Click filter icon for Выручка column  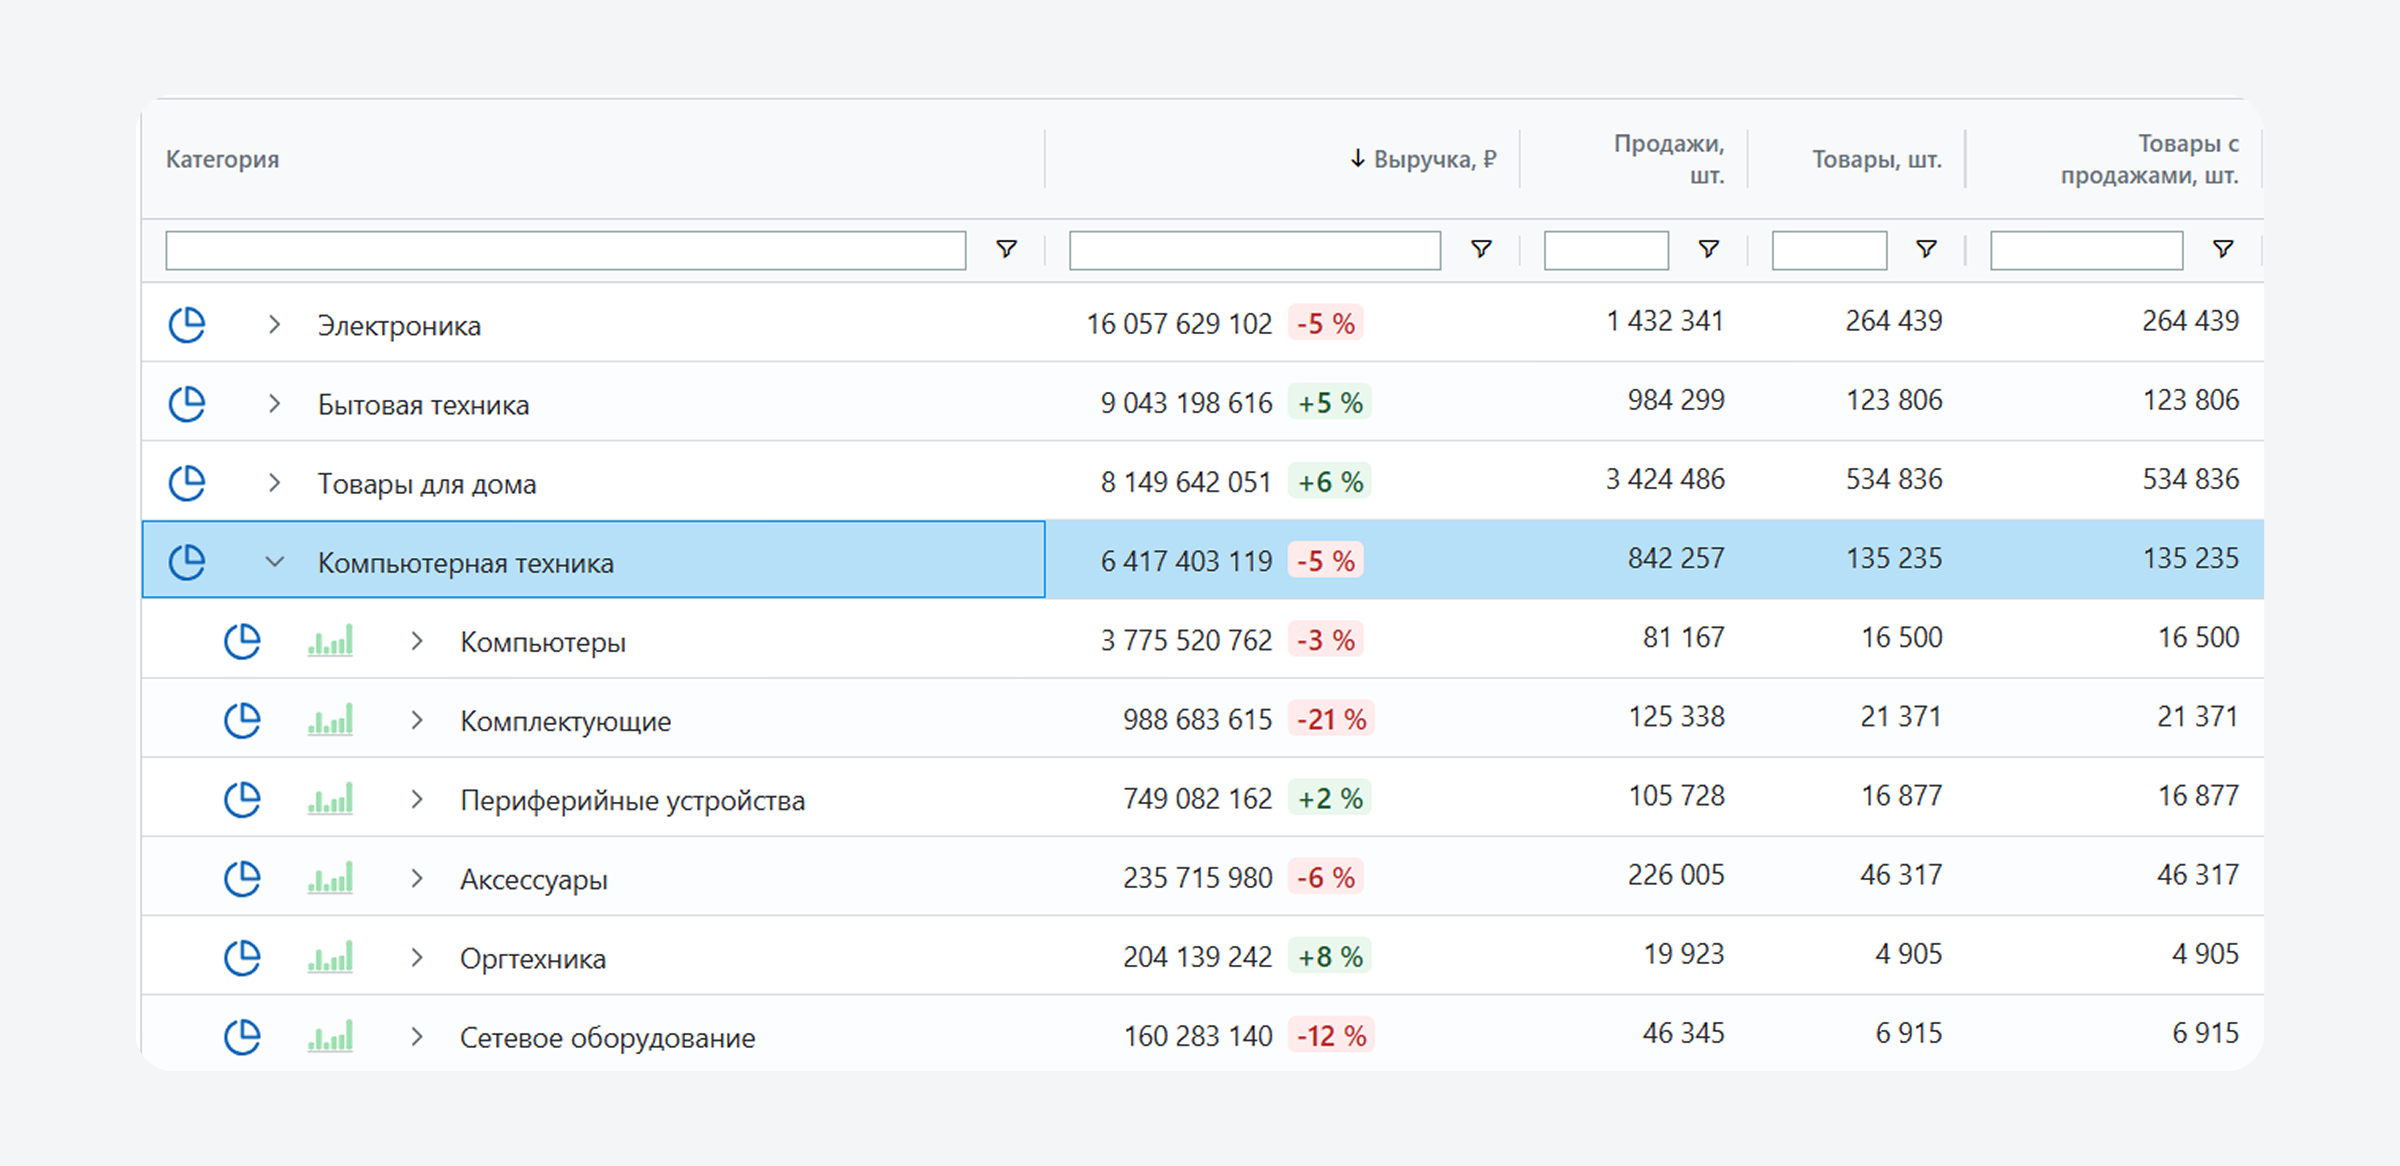[x=1482, y=249]
